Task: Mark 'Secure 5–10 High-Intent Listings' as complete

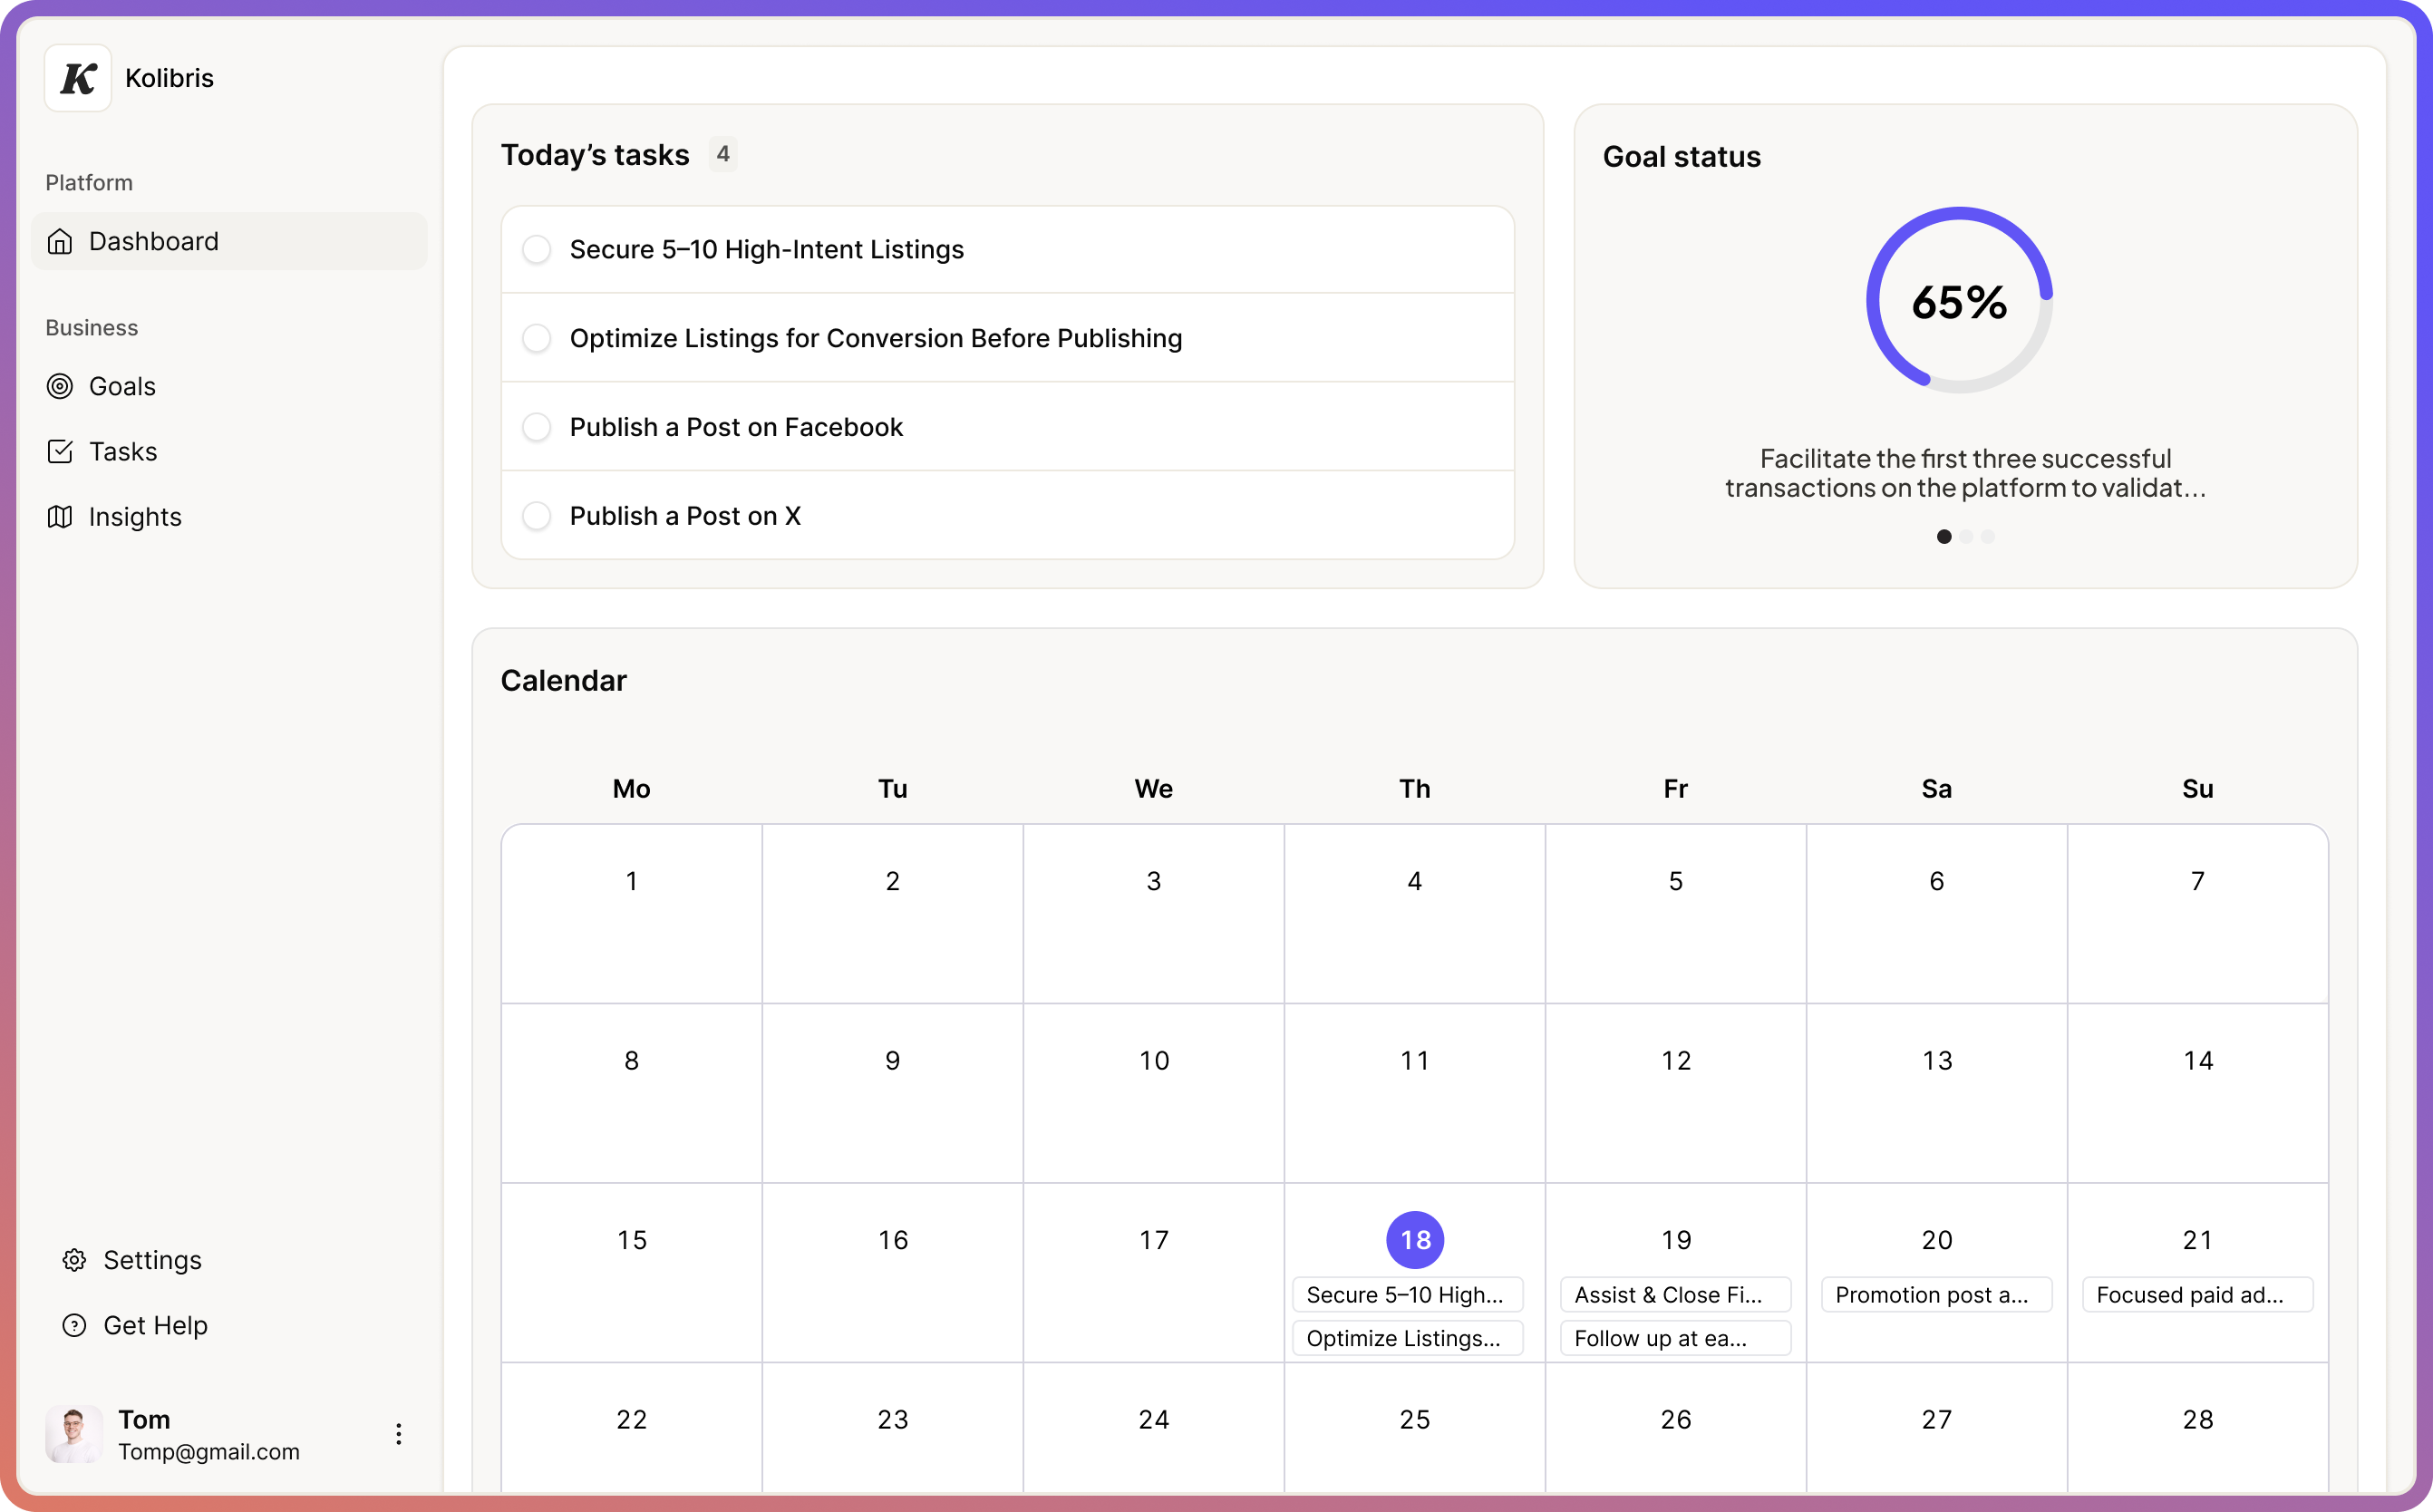Action: coord(537,249)
